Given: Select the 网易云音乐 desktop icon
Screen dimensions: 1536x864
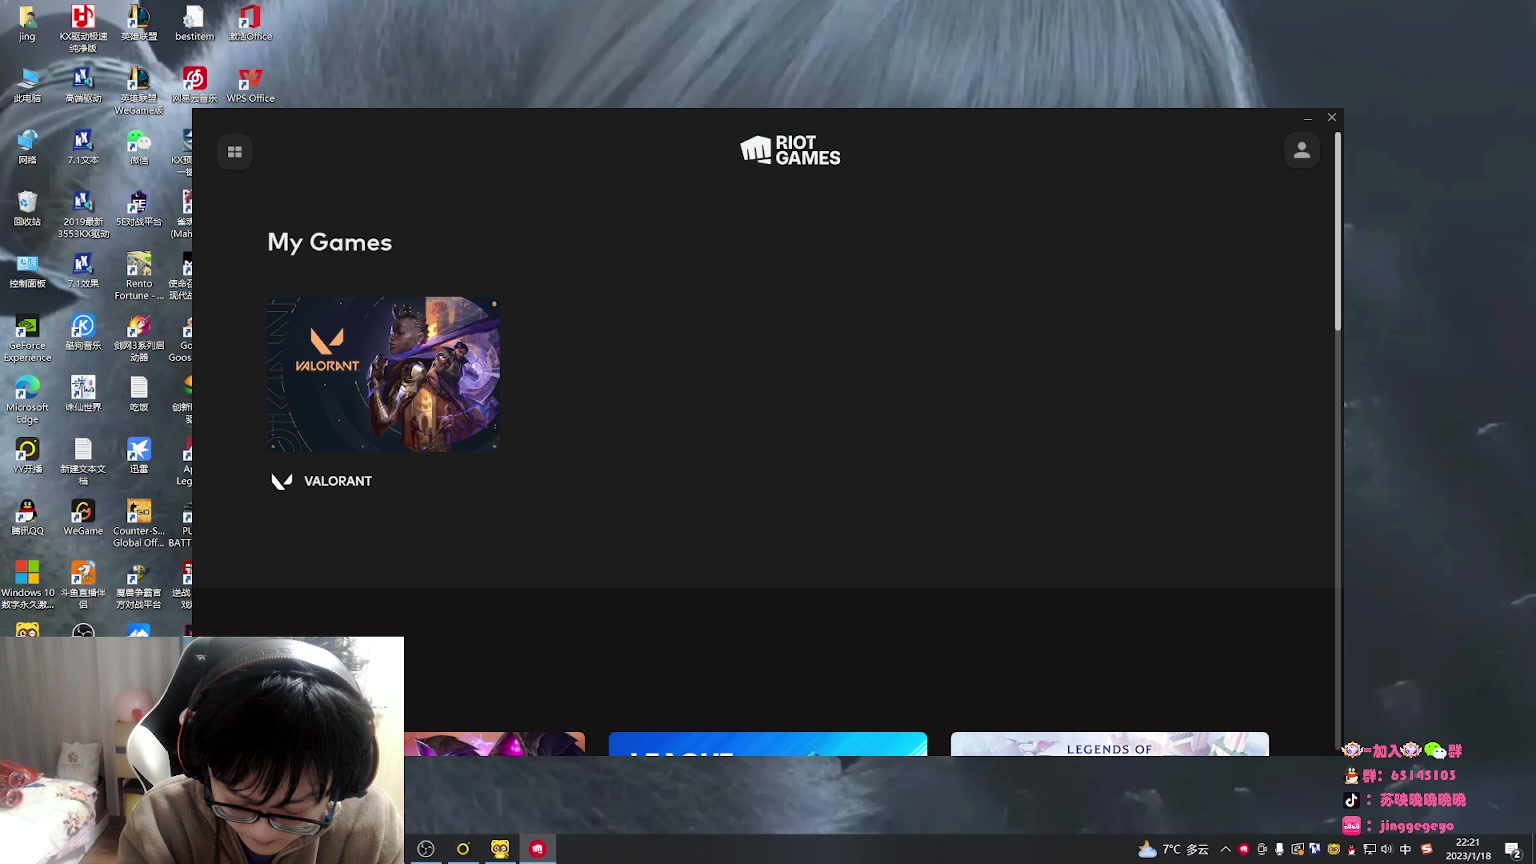Looking at the screenshot, I should click(x=195, y=86).
